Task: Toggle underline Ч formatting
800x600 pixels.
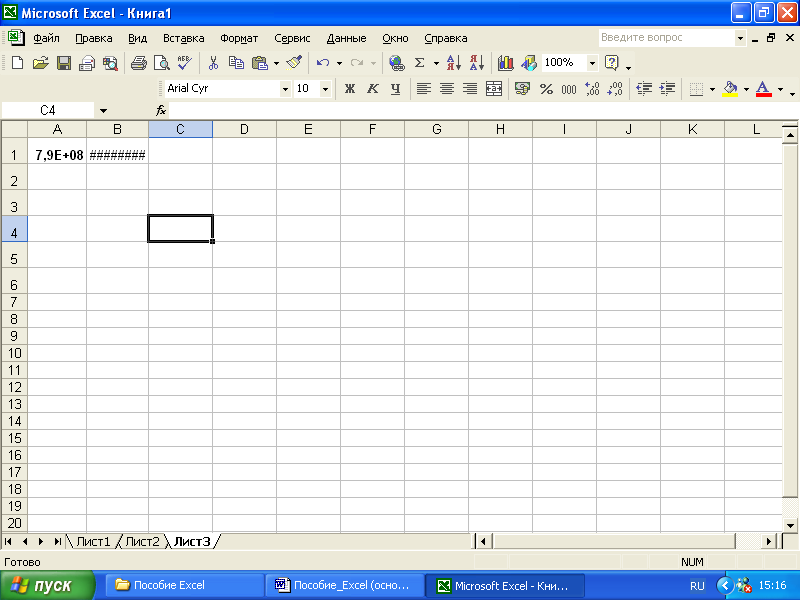Action: 395,89
